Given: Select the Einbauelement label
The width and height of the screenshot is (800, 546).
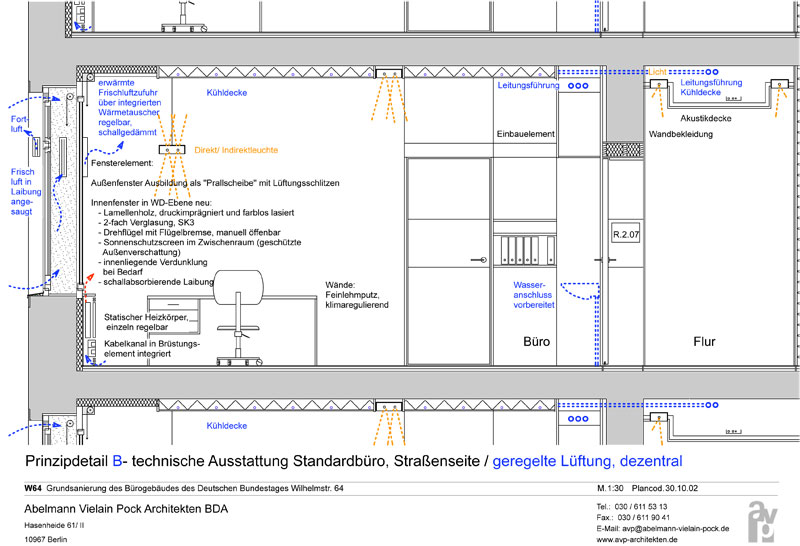Looking at the screenshot, I should coord(525,134).
